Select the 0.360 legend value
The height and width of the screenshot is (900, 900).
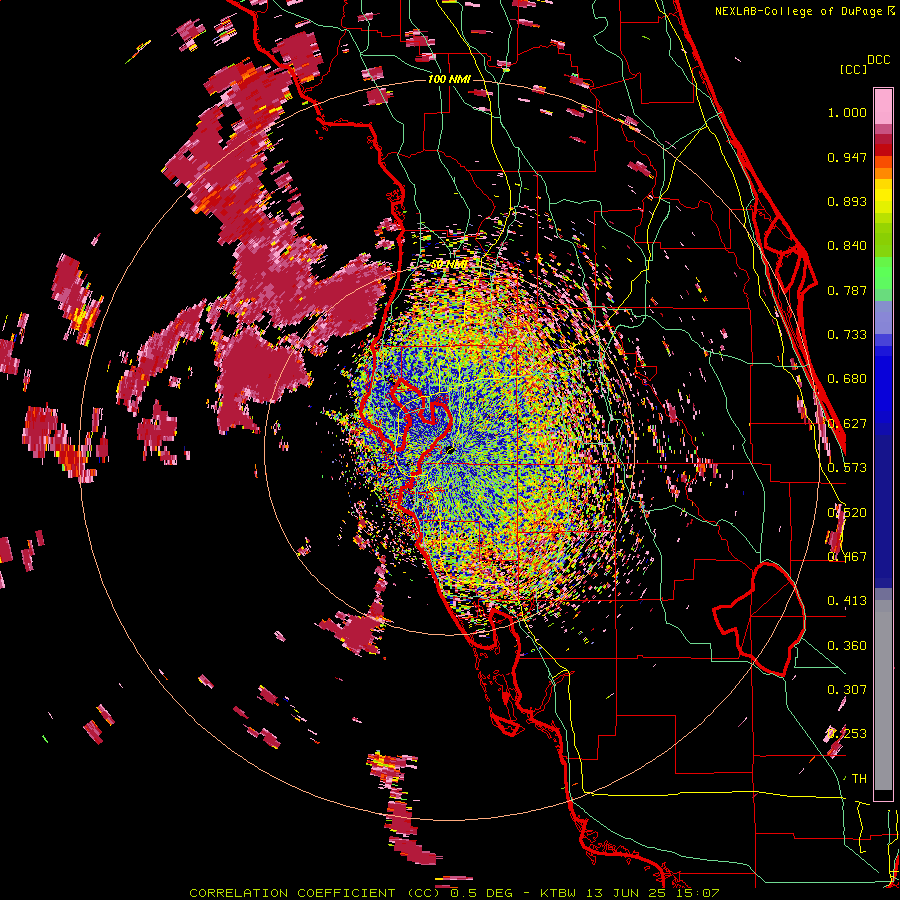pyautogui.click(x=847, y=646)
